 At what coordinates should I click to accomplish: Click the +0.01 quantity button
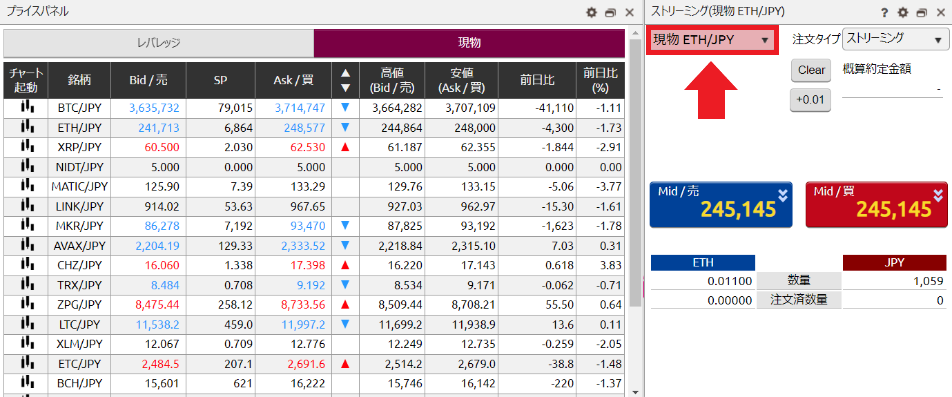click(811, 100)
